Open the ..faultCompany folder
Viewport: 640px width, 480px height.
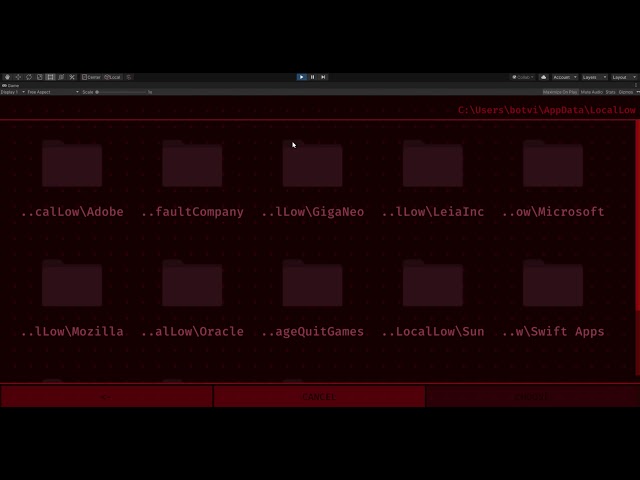point(192,163)
